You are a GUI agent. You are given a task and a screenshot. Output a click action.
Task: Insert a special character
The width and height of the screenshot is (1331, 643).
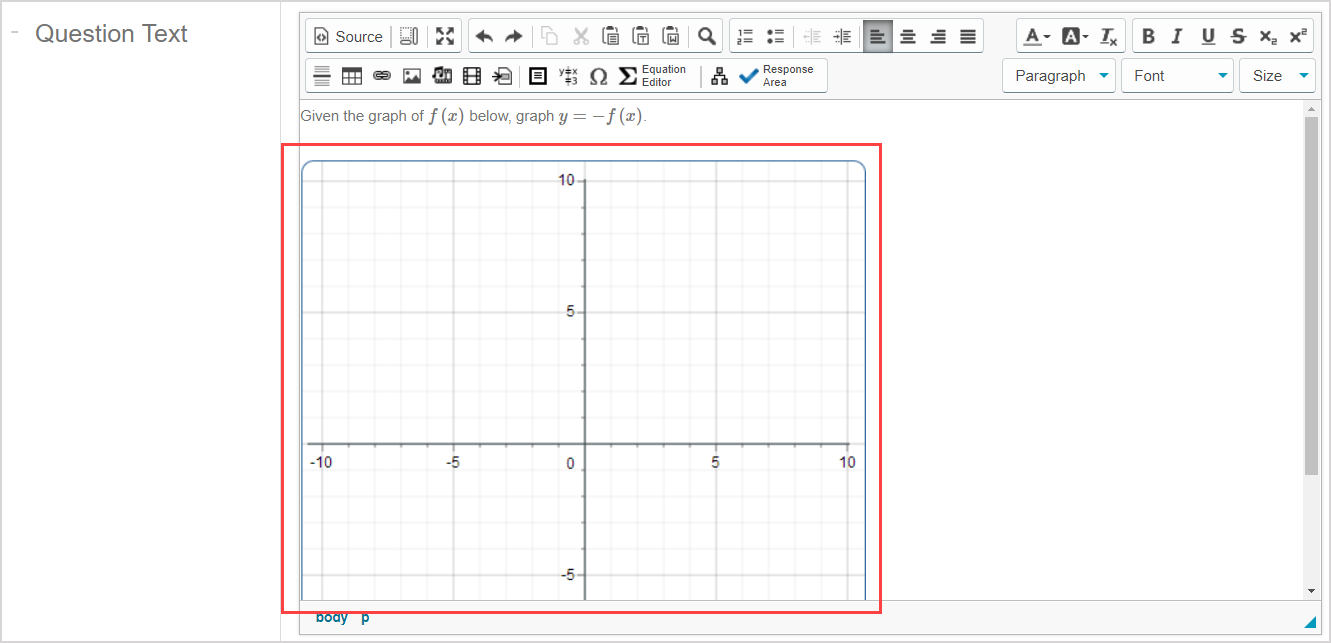pyautogui.click(x=599, y=75)
